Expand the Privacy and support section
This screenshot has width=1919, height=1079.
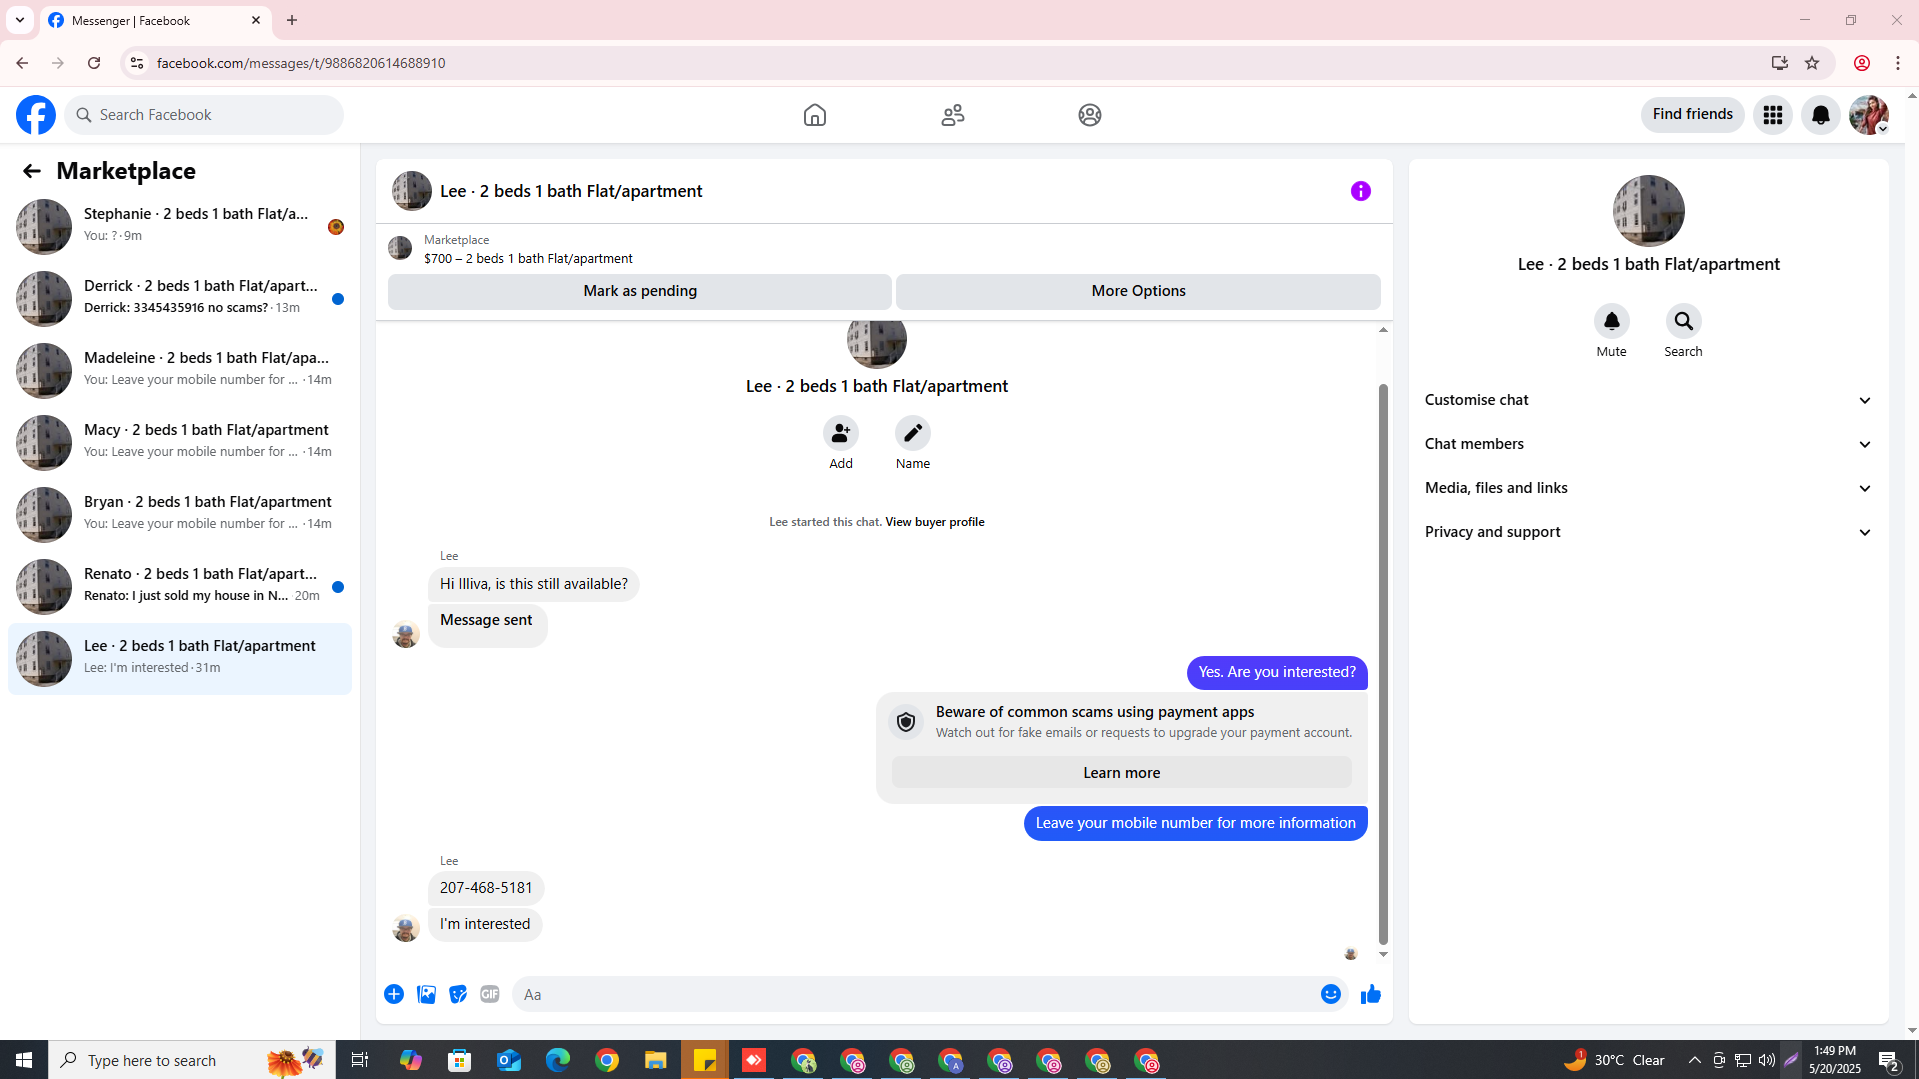pos(1649,532)
